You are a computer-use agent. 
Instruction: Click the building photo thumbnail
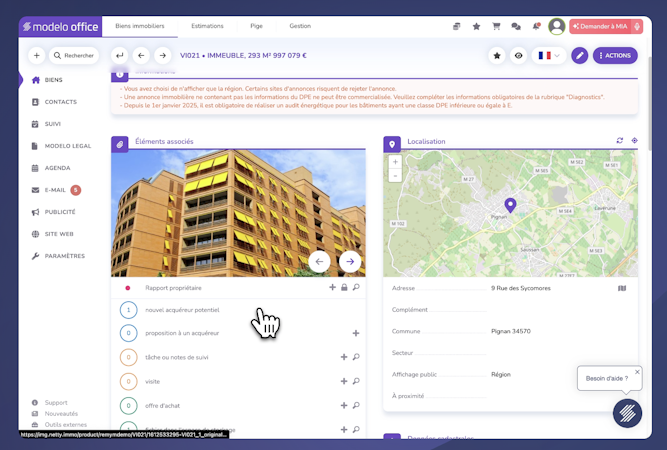pos(238,213)
